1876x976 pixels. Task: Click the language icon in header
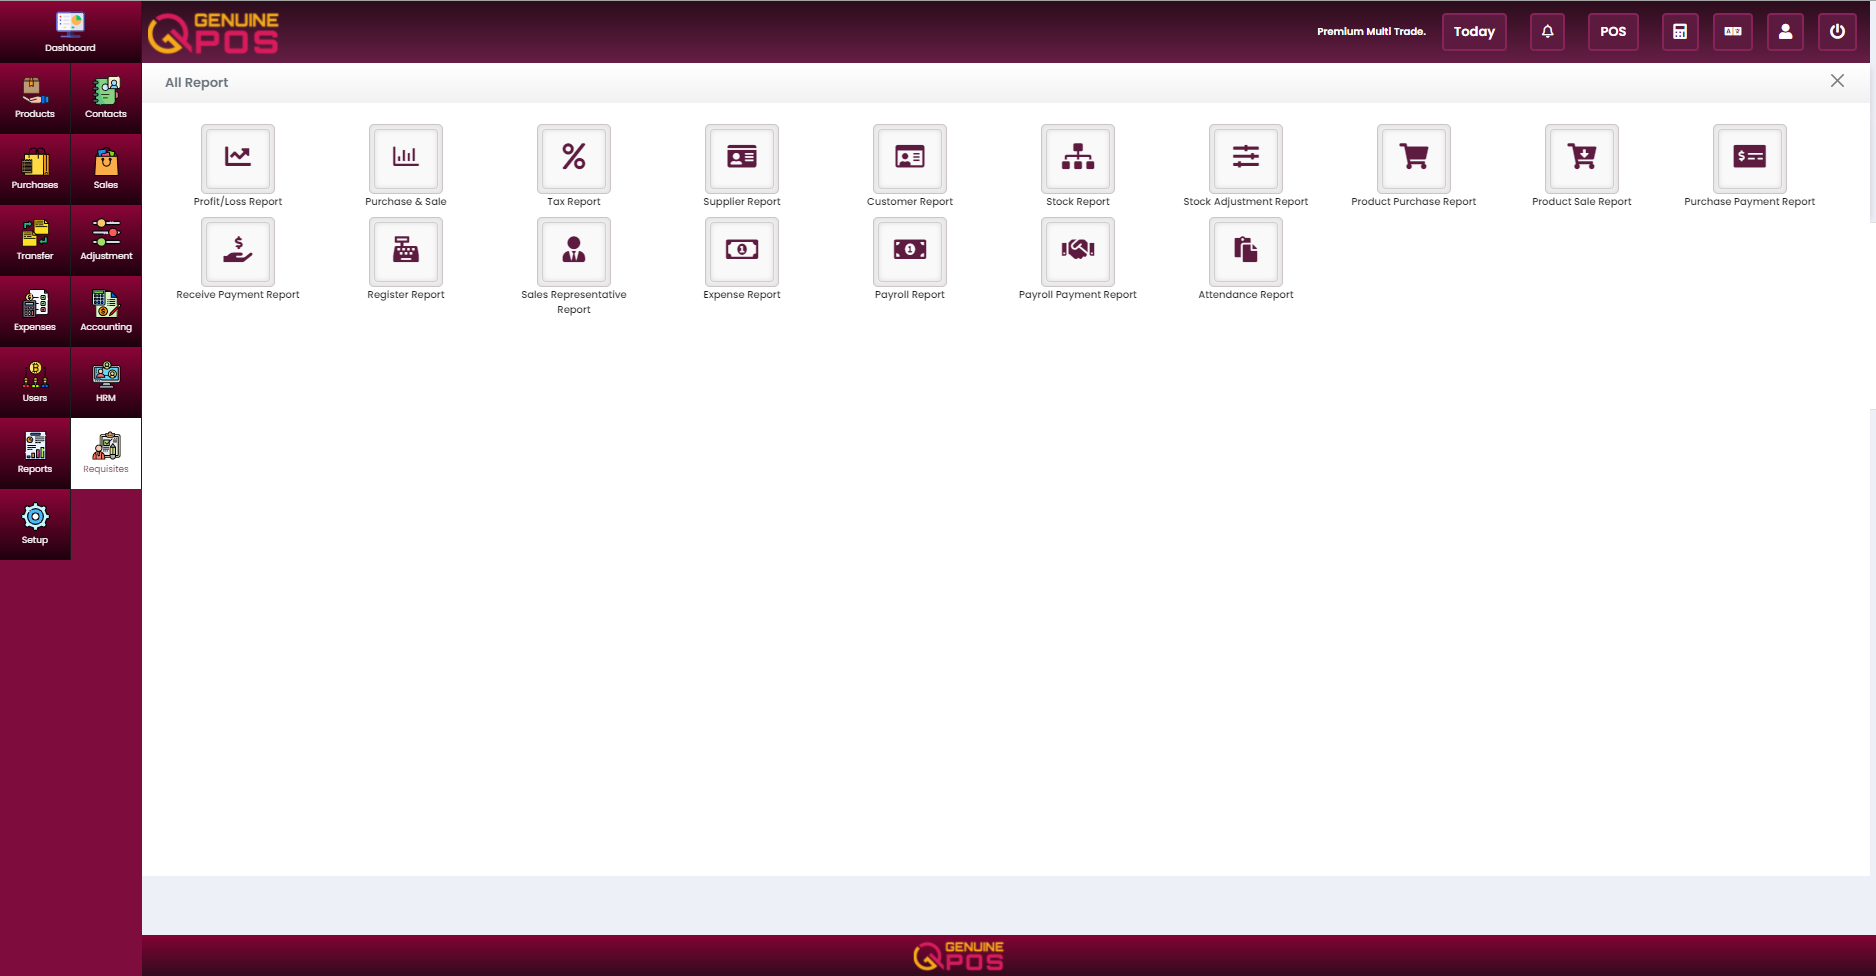click(1733, 32)
